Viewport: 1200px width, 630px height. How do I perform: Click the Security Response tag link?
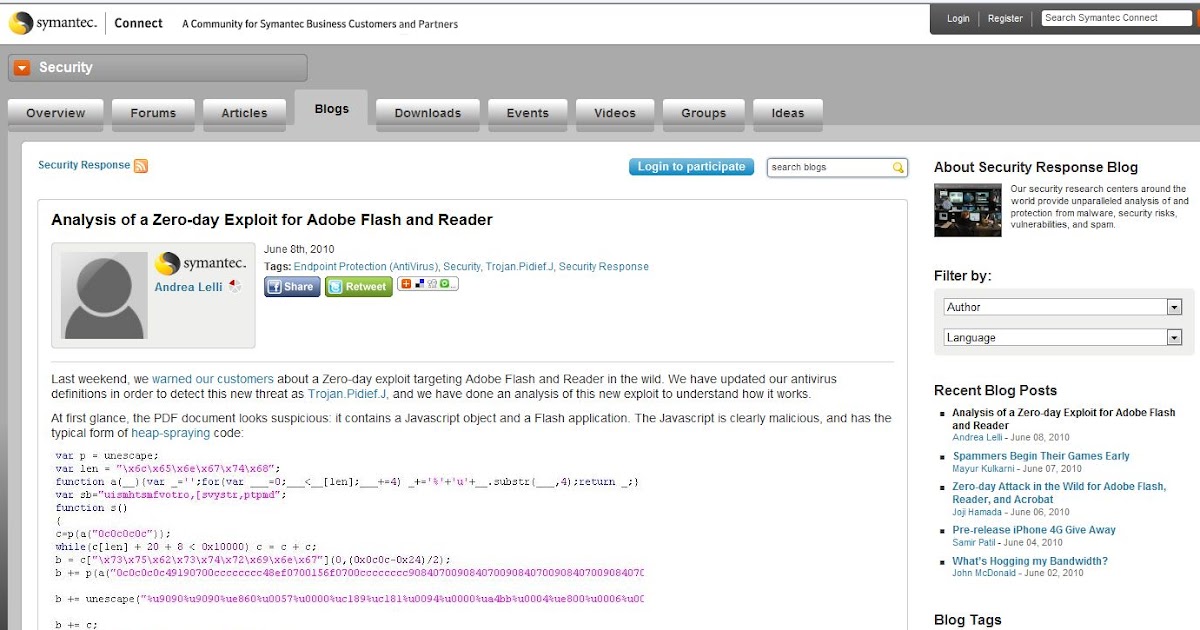coord(604,267)
